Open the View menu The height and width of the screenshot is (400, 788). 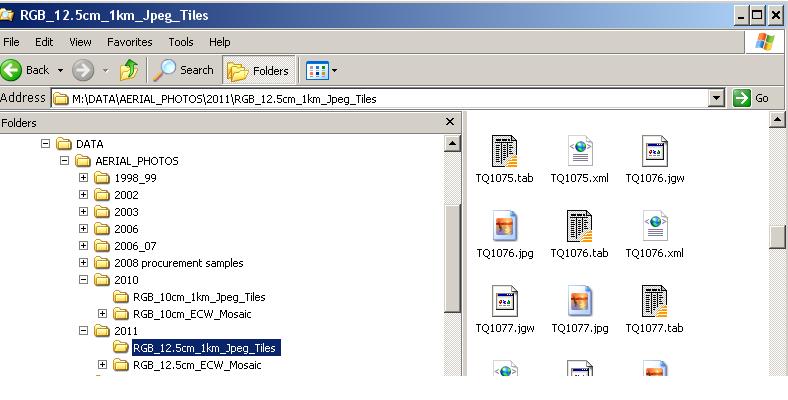(x=80, y=42)
